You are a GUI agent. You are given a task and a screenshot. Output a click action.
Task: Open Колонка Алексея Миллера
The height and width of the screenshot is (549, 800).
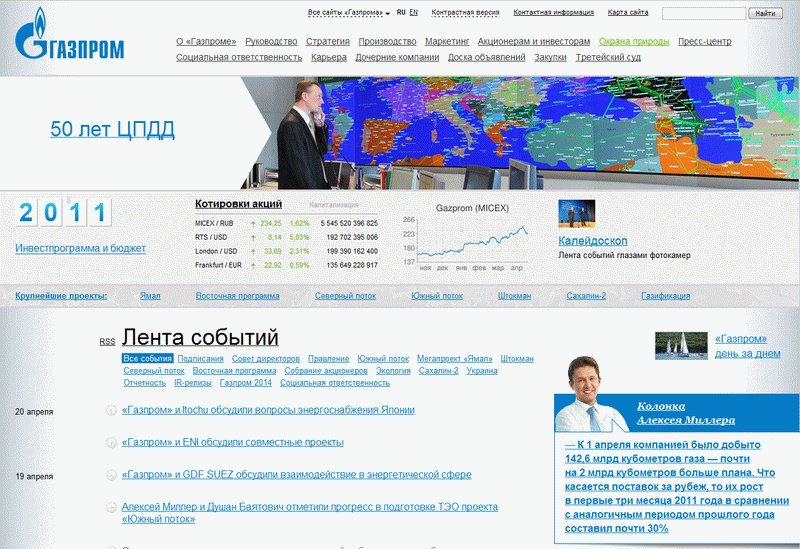click(686, 413)
